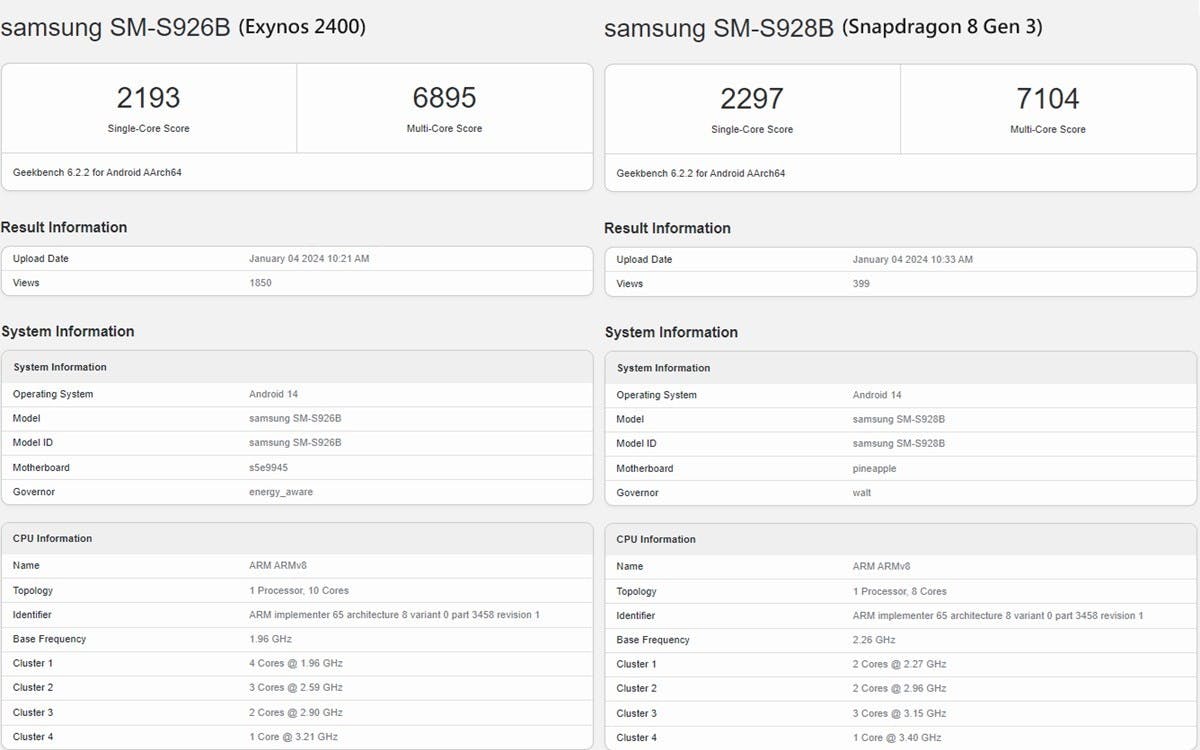Viewport: 1200px width, 750px height.
Task: Select the walt governor value
Action: tap(862, 493)
